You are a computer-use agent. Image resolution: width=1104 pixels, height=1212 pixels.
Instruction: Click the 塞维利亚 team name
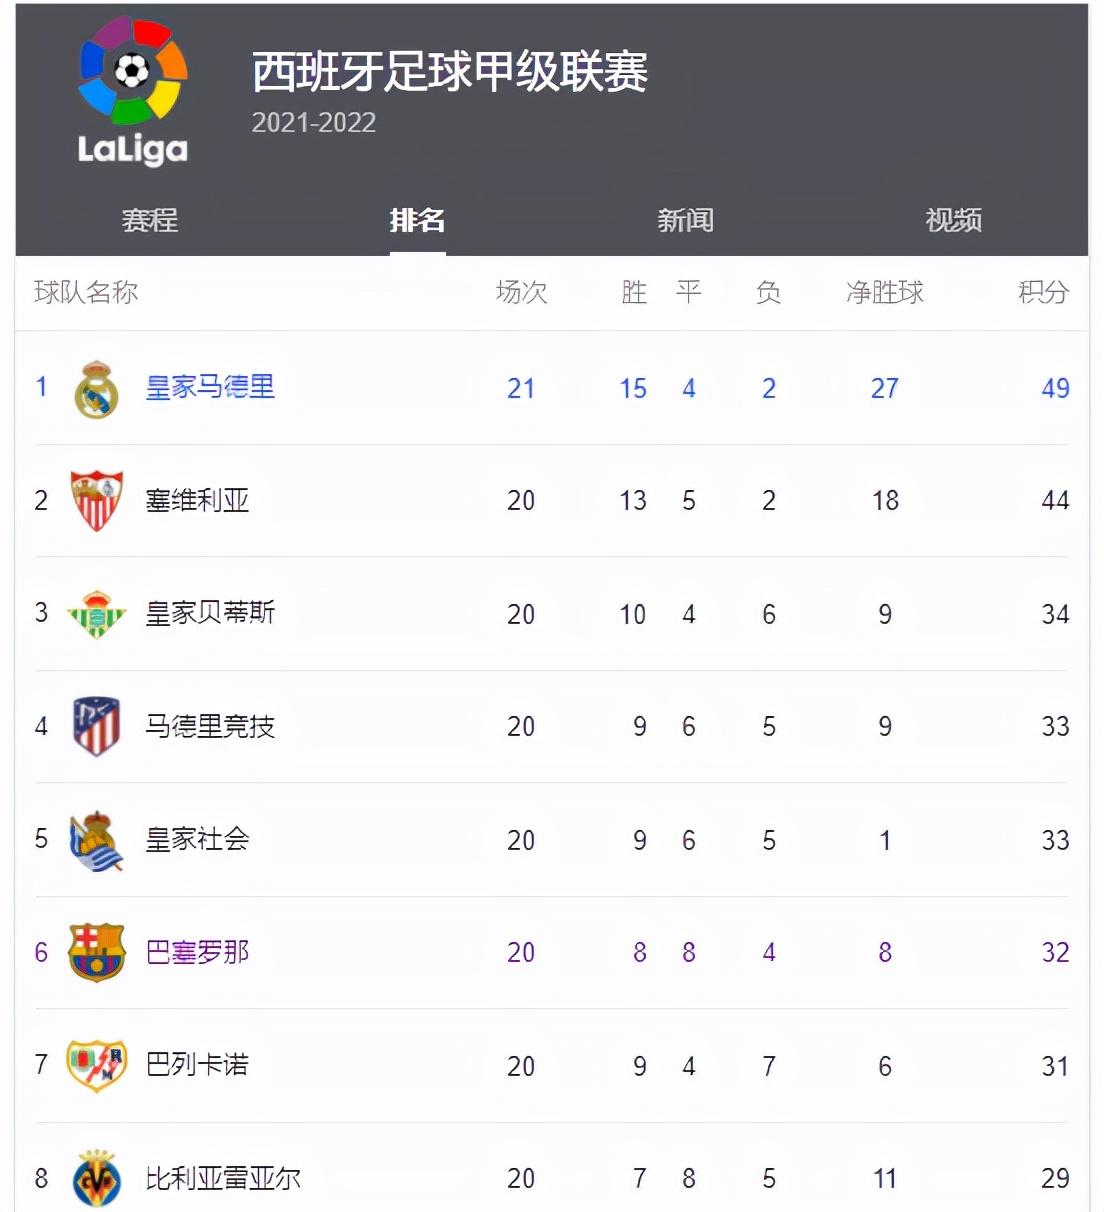point(197,500)
